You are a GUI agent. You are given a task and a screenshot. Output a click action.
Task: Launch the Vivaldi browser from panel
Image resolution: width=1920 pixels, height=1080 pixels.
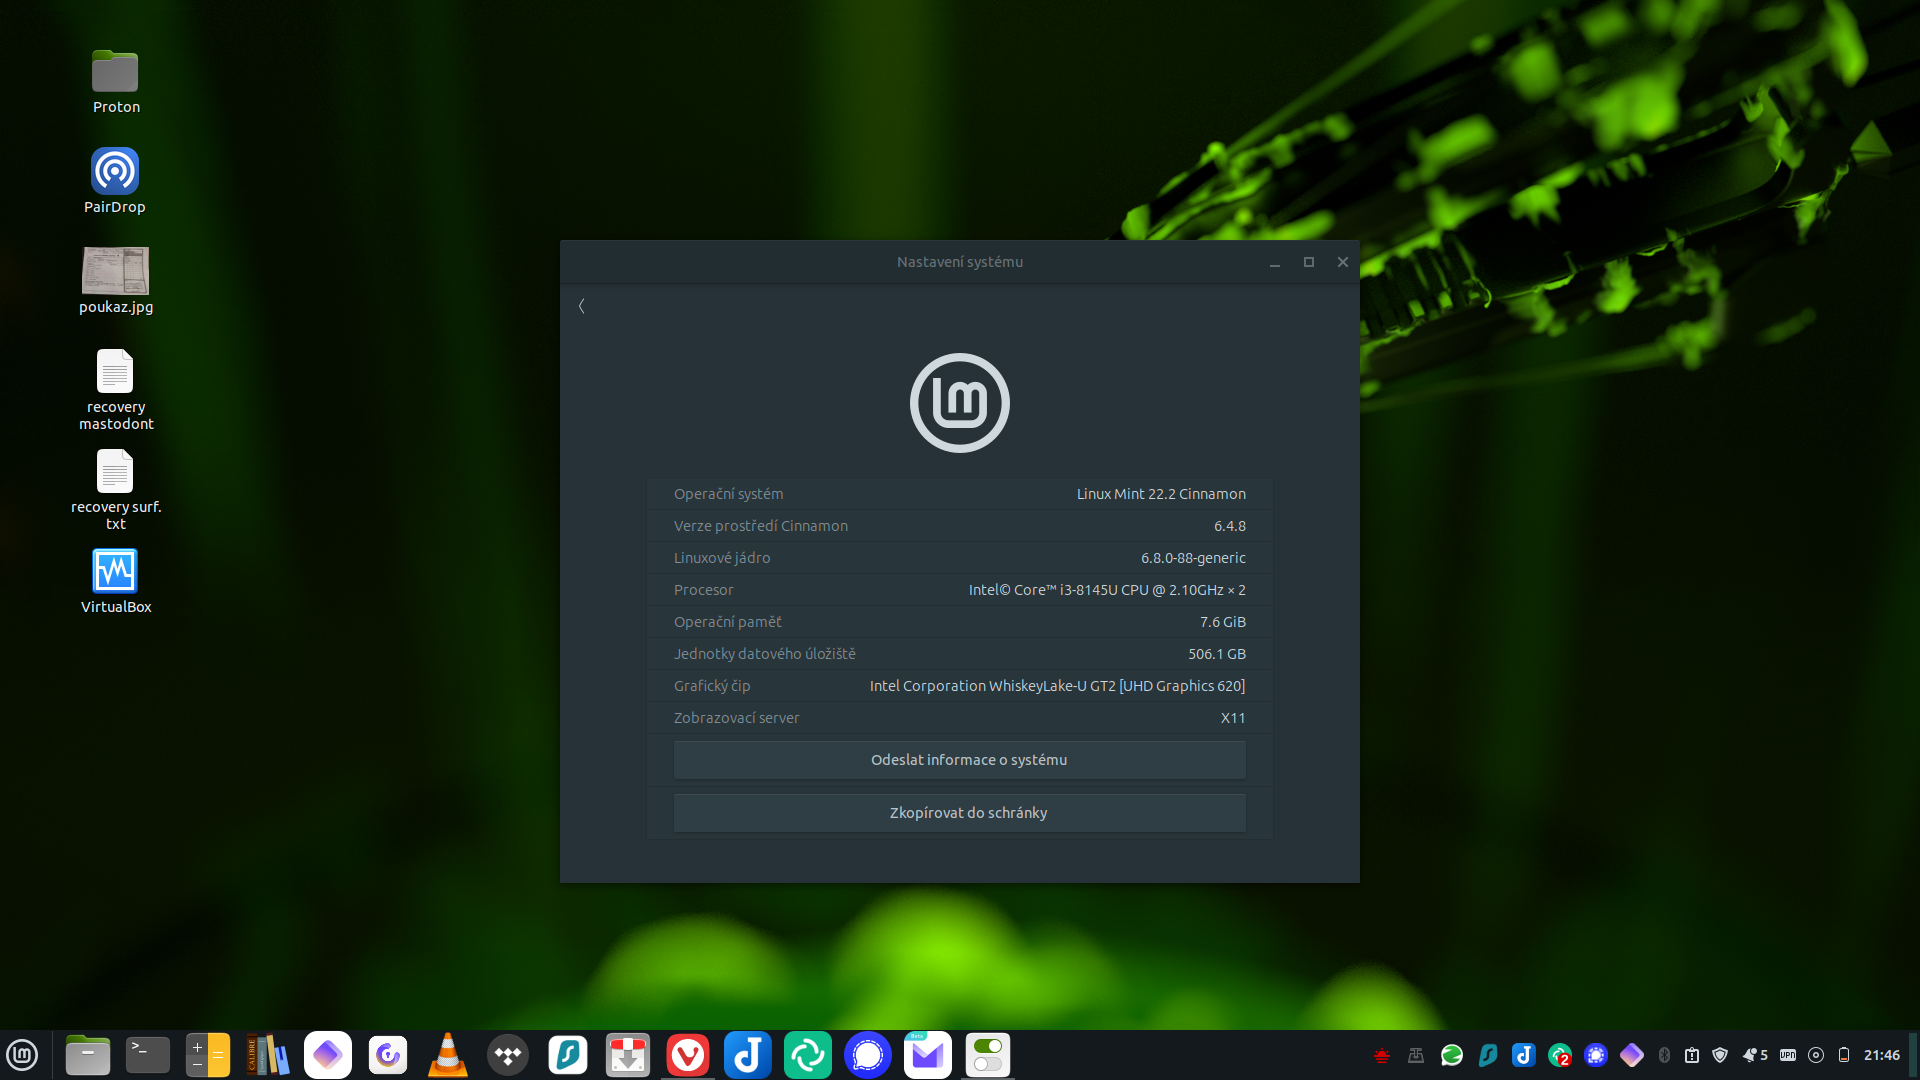[x=688, y=1055]
